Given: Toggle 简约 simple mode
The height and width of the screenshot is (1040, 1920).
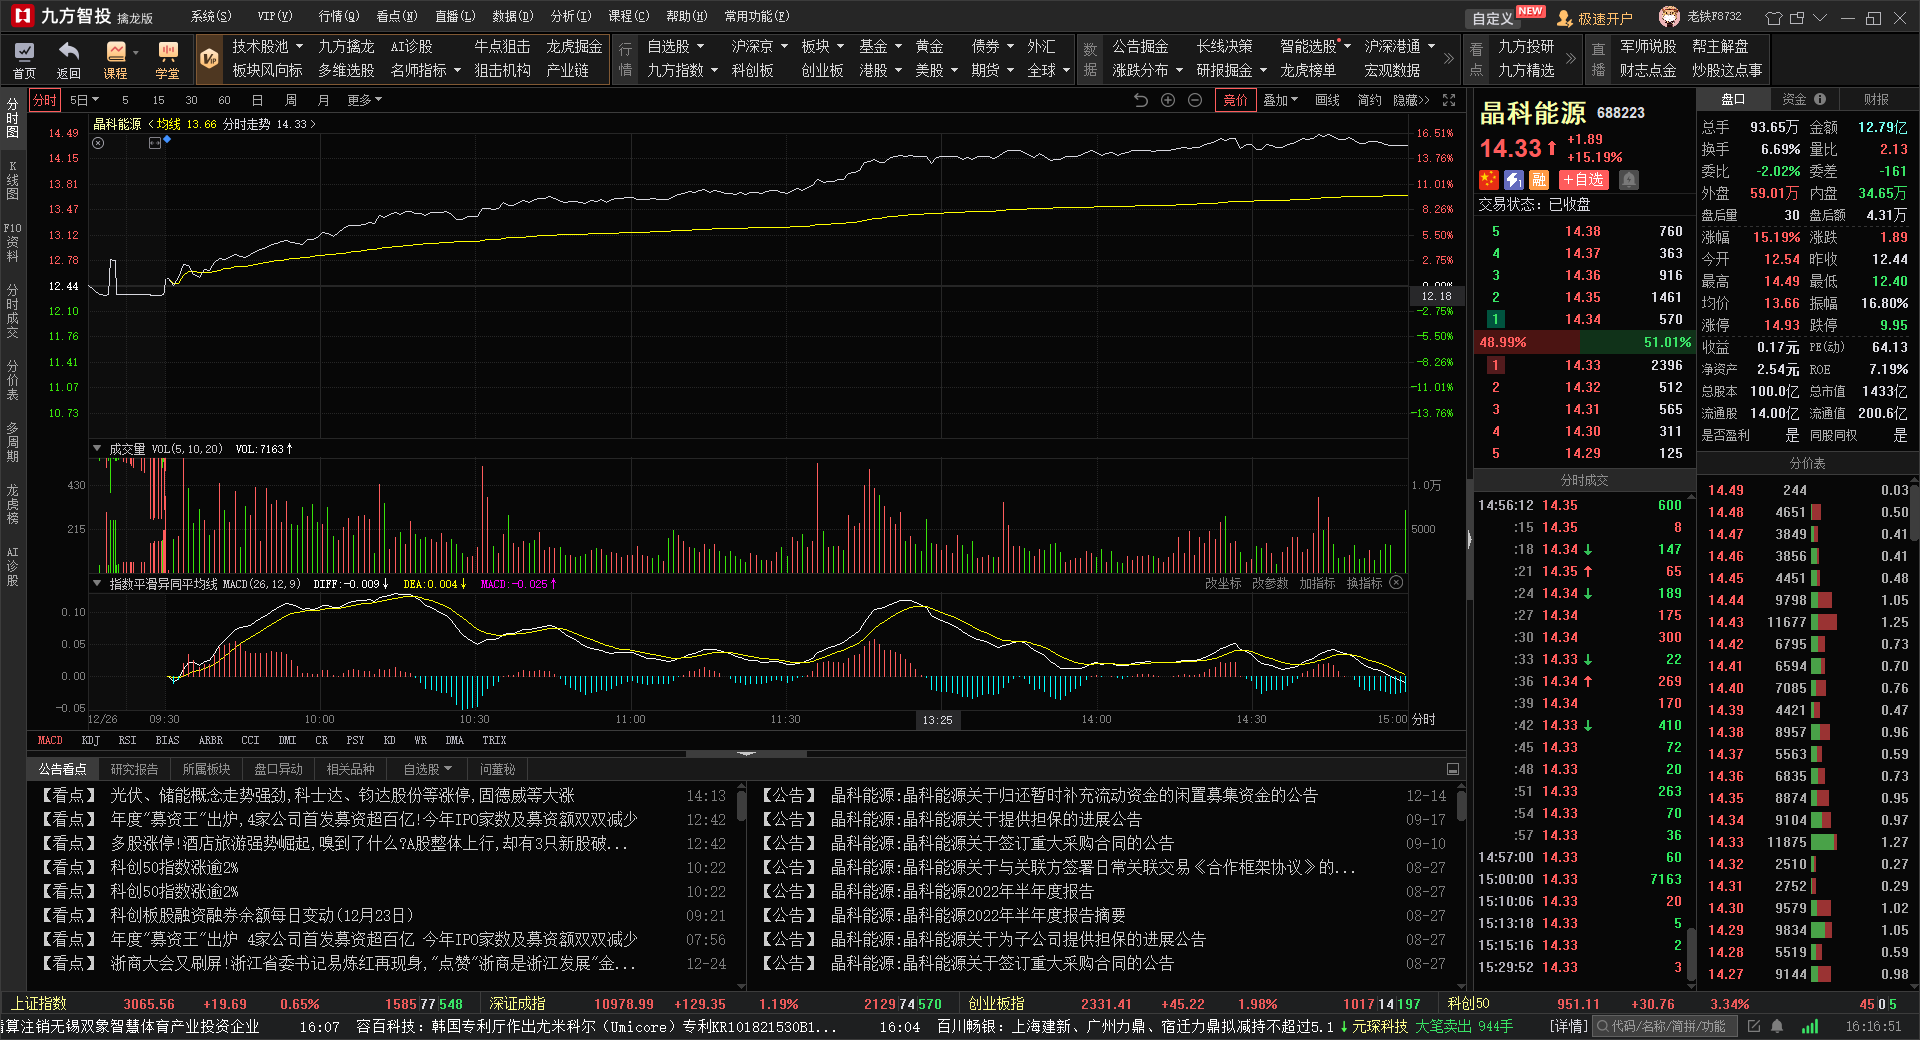Looking at the screenshot, I should pyautogui.click(x=1369, y=100).
